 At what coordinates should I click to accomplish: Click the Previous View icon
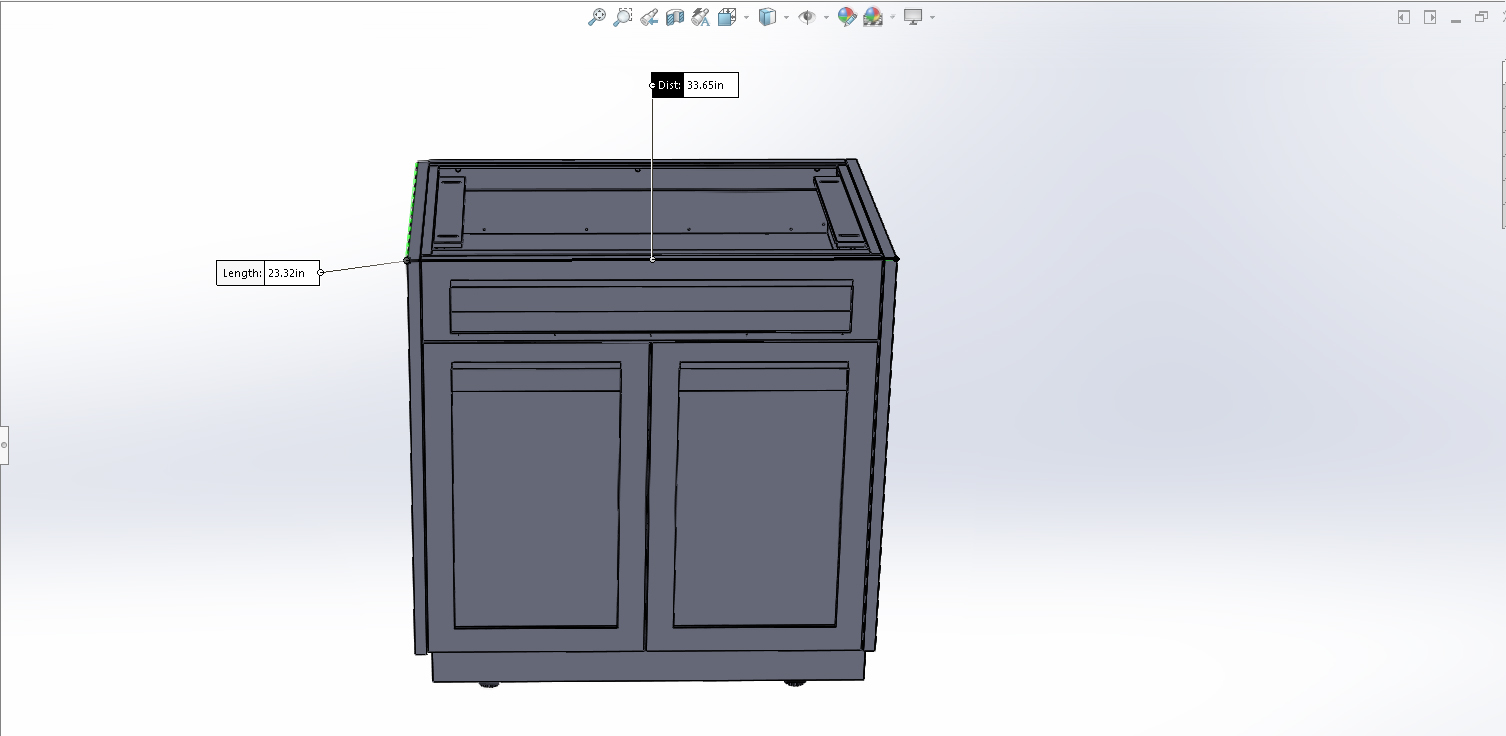coord(649,17)
